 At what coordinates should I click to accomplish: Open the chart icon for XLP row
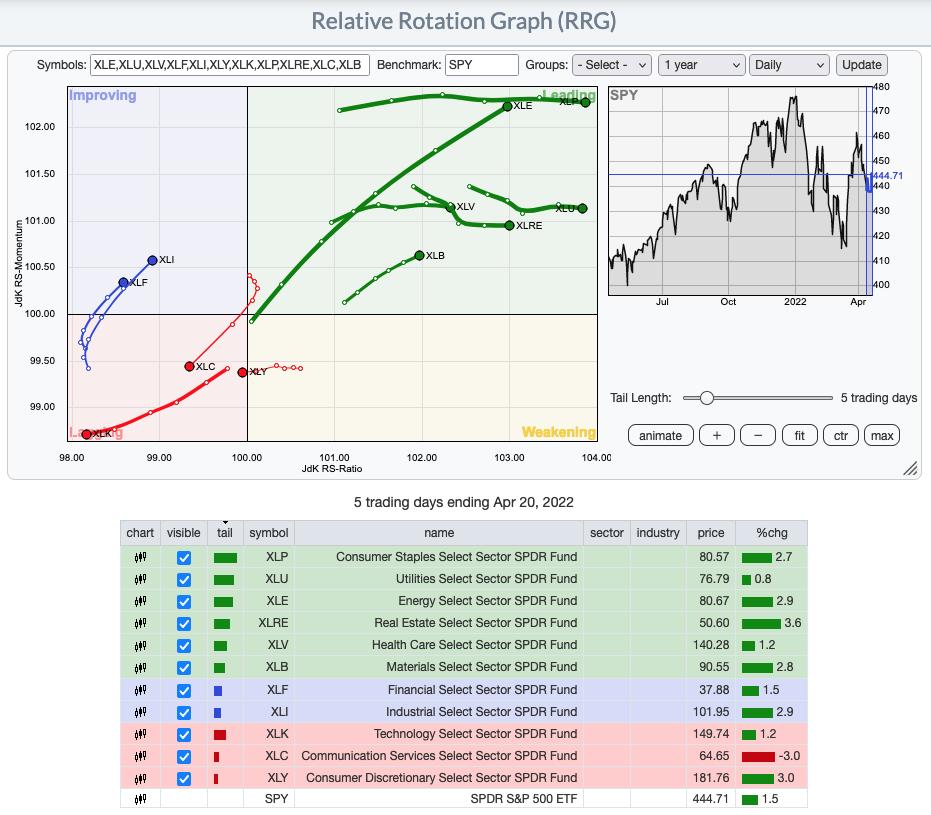point(140,557)
